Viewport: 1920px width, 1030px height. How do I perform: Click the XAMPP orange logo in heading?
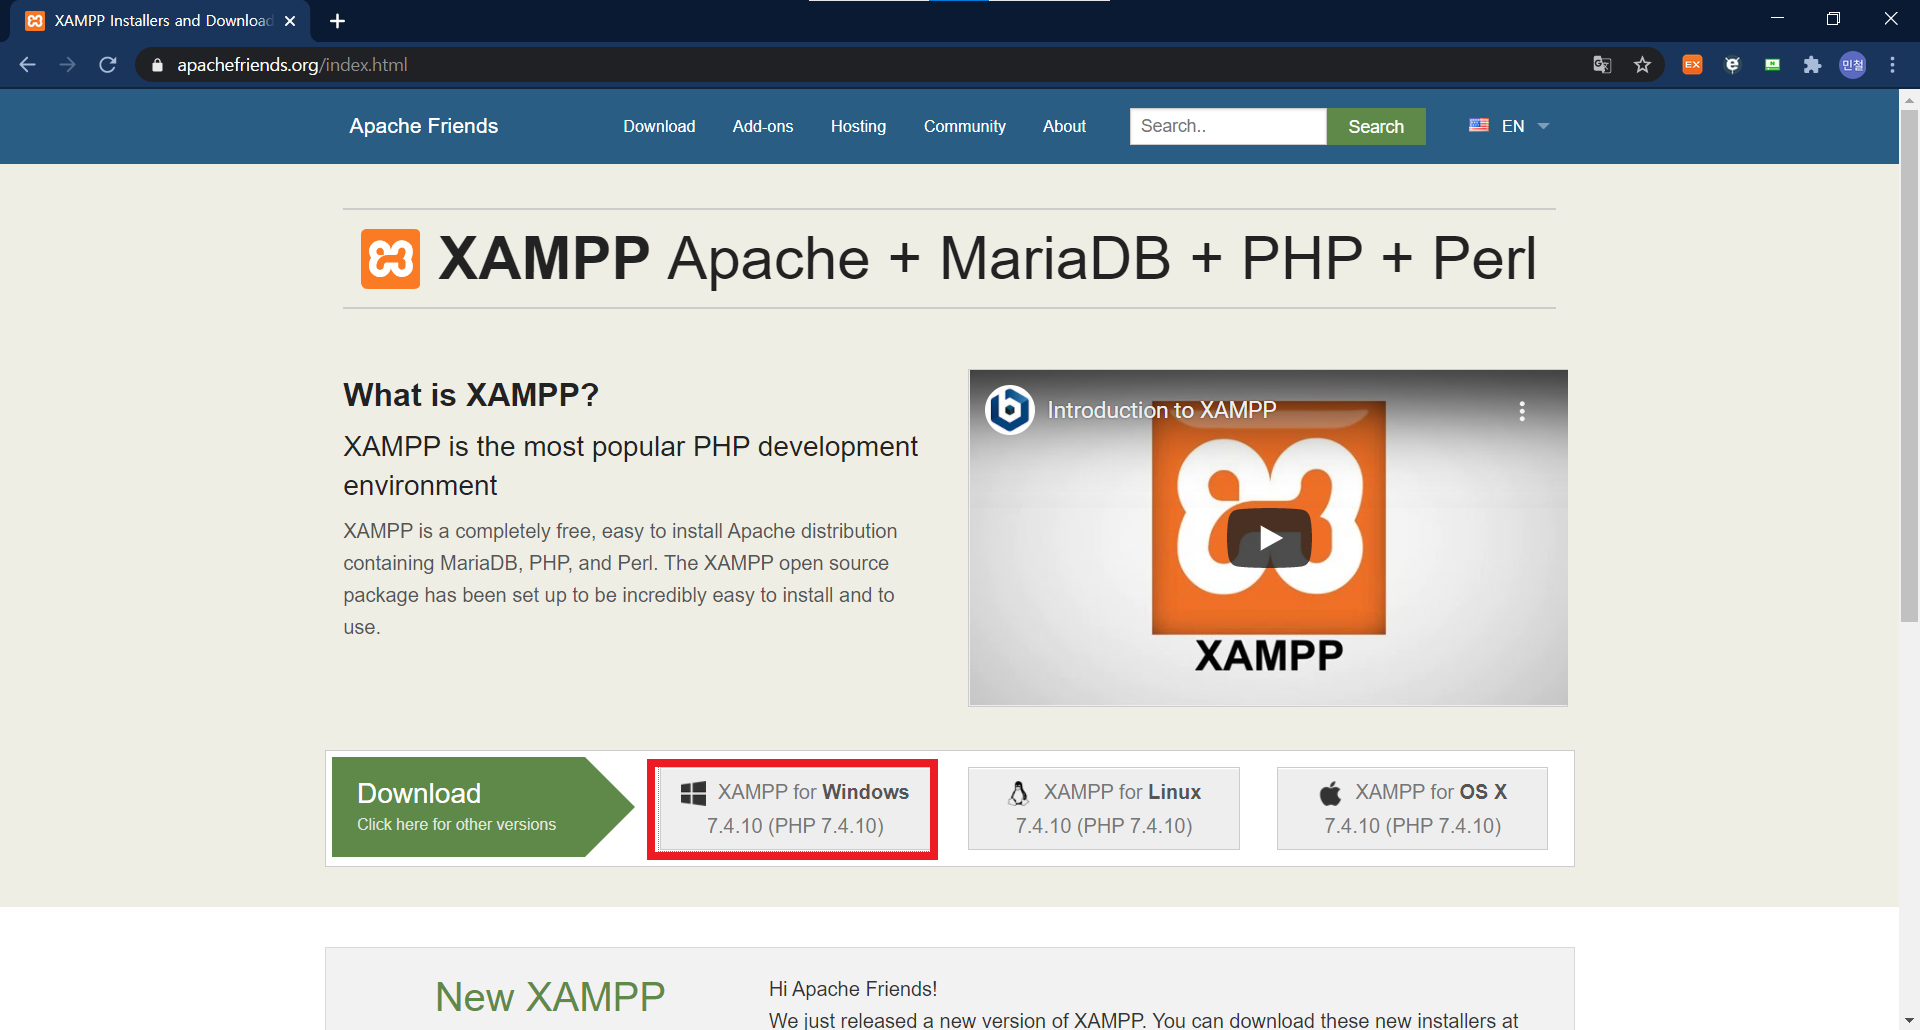pyautogui.click(x=390, y=259)
